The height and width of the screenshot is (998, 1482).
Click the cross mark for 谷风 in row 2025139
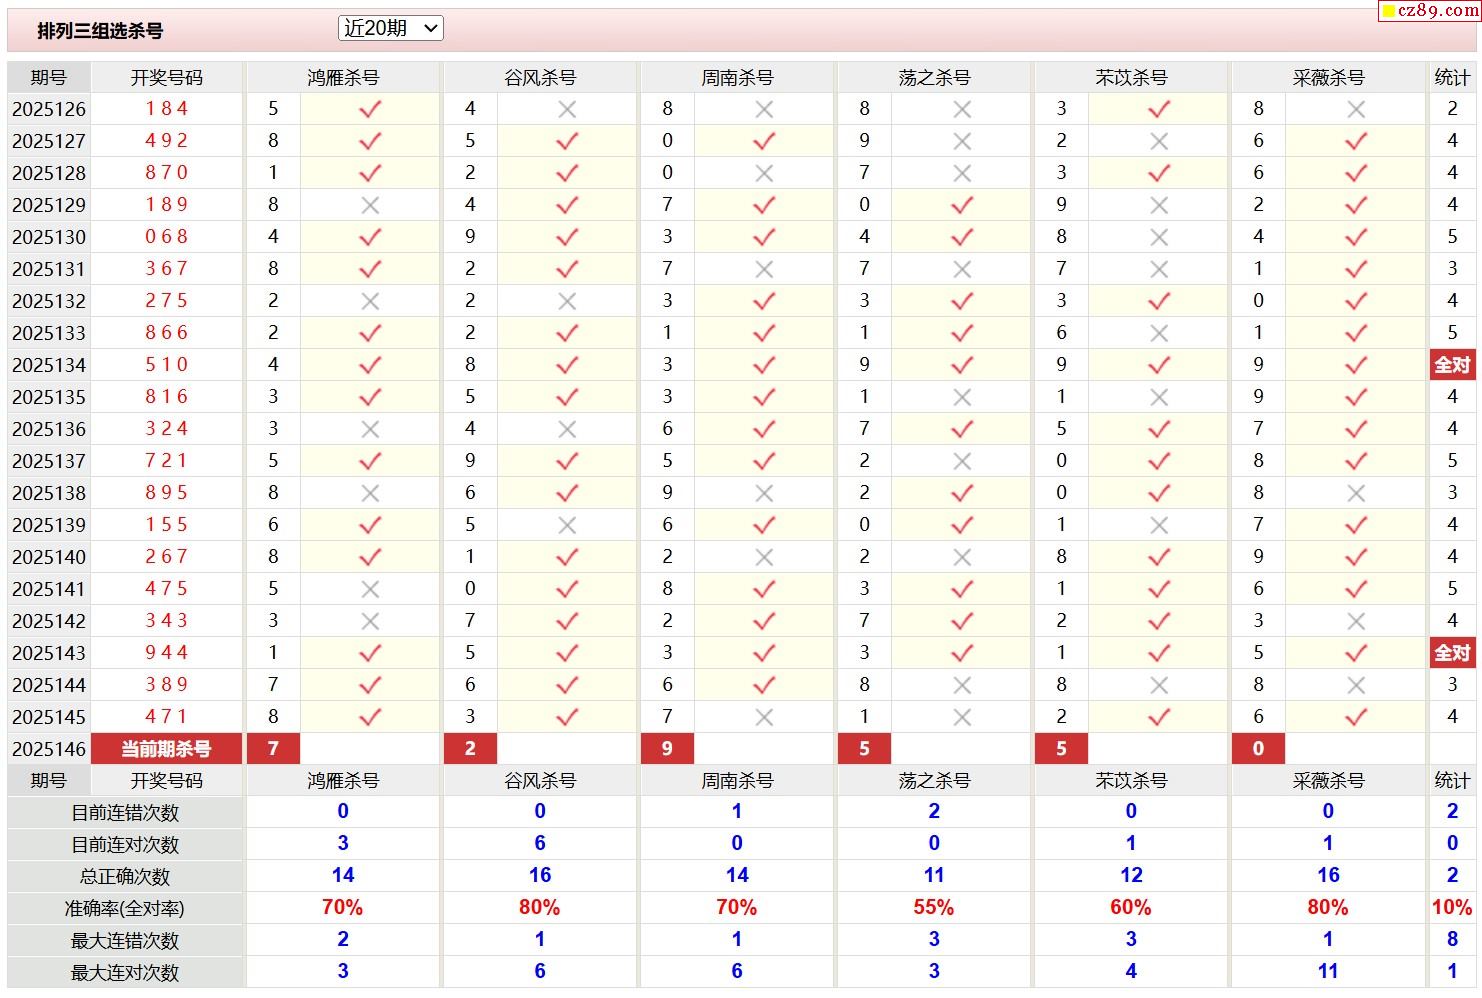567,525
